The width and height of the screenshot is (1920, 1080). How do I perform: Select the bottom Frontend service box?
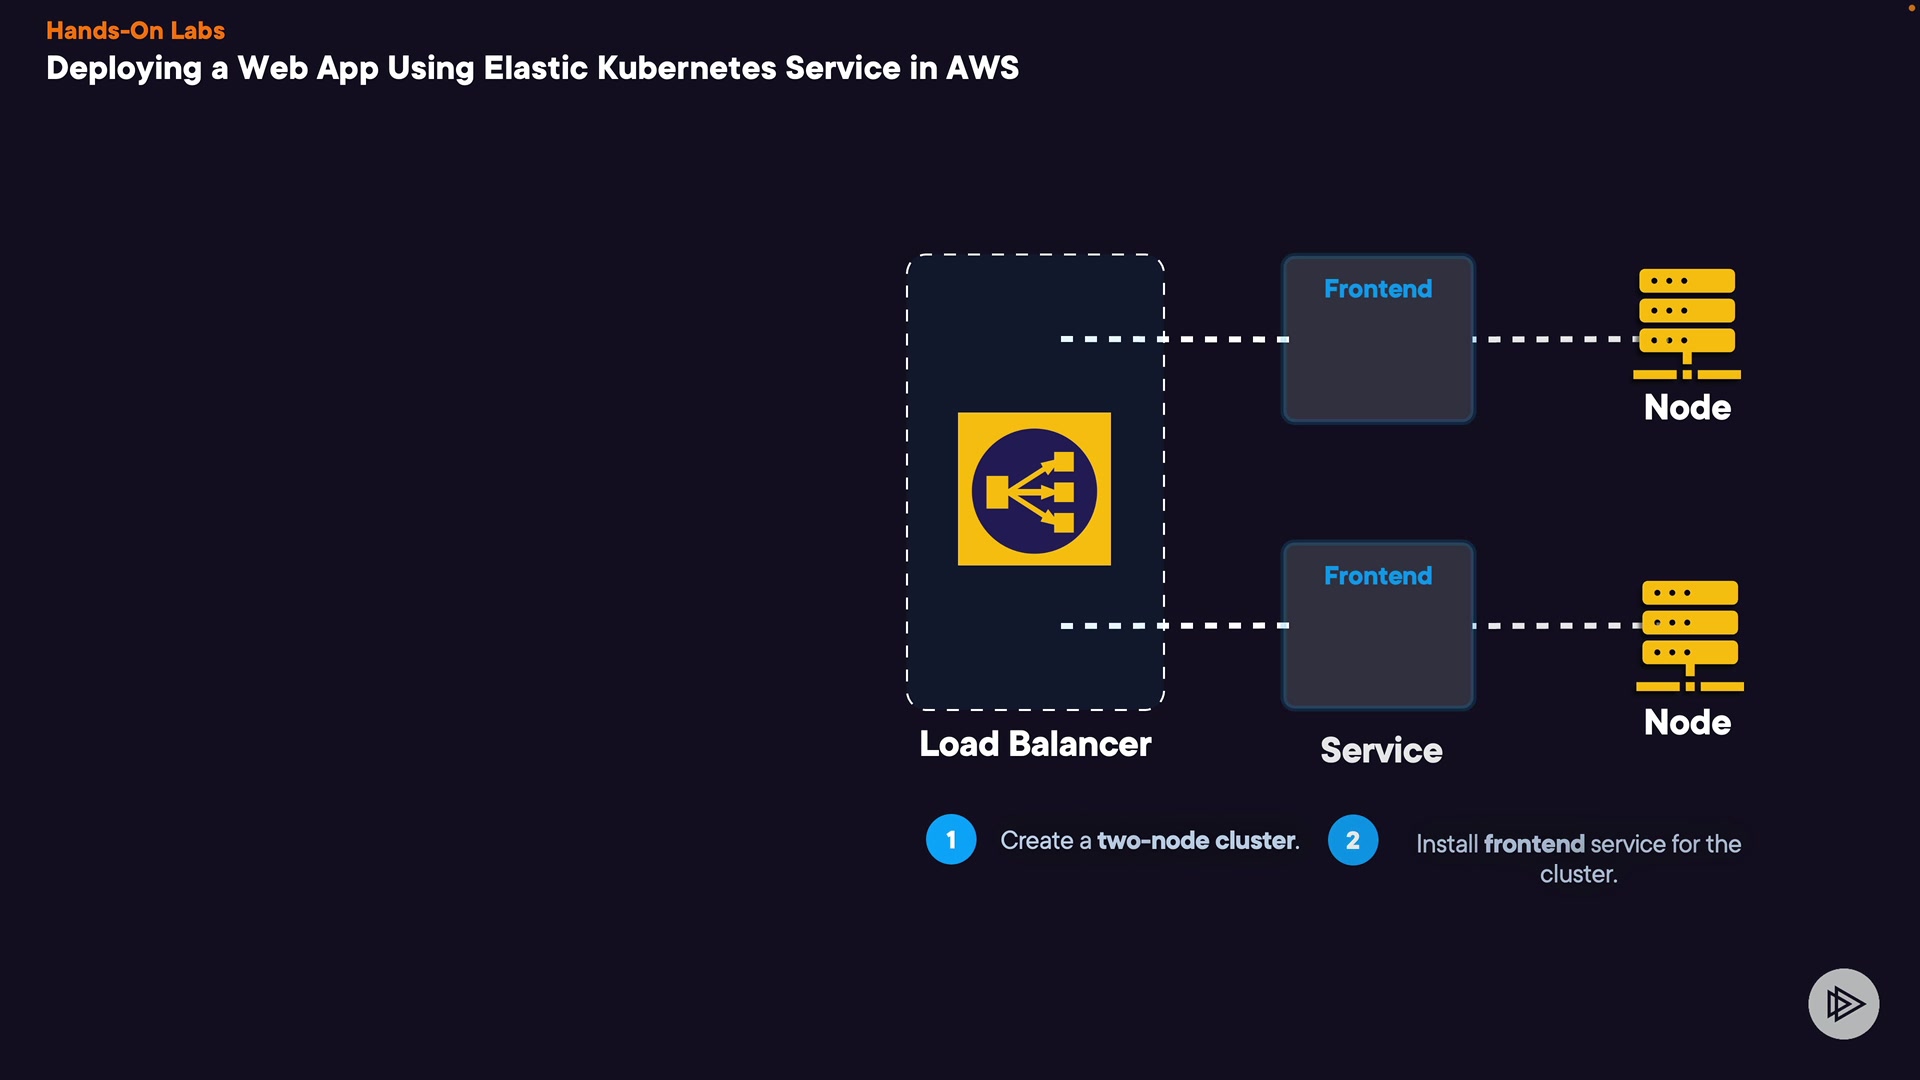click(1378, 650)
